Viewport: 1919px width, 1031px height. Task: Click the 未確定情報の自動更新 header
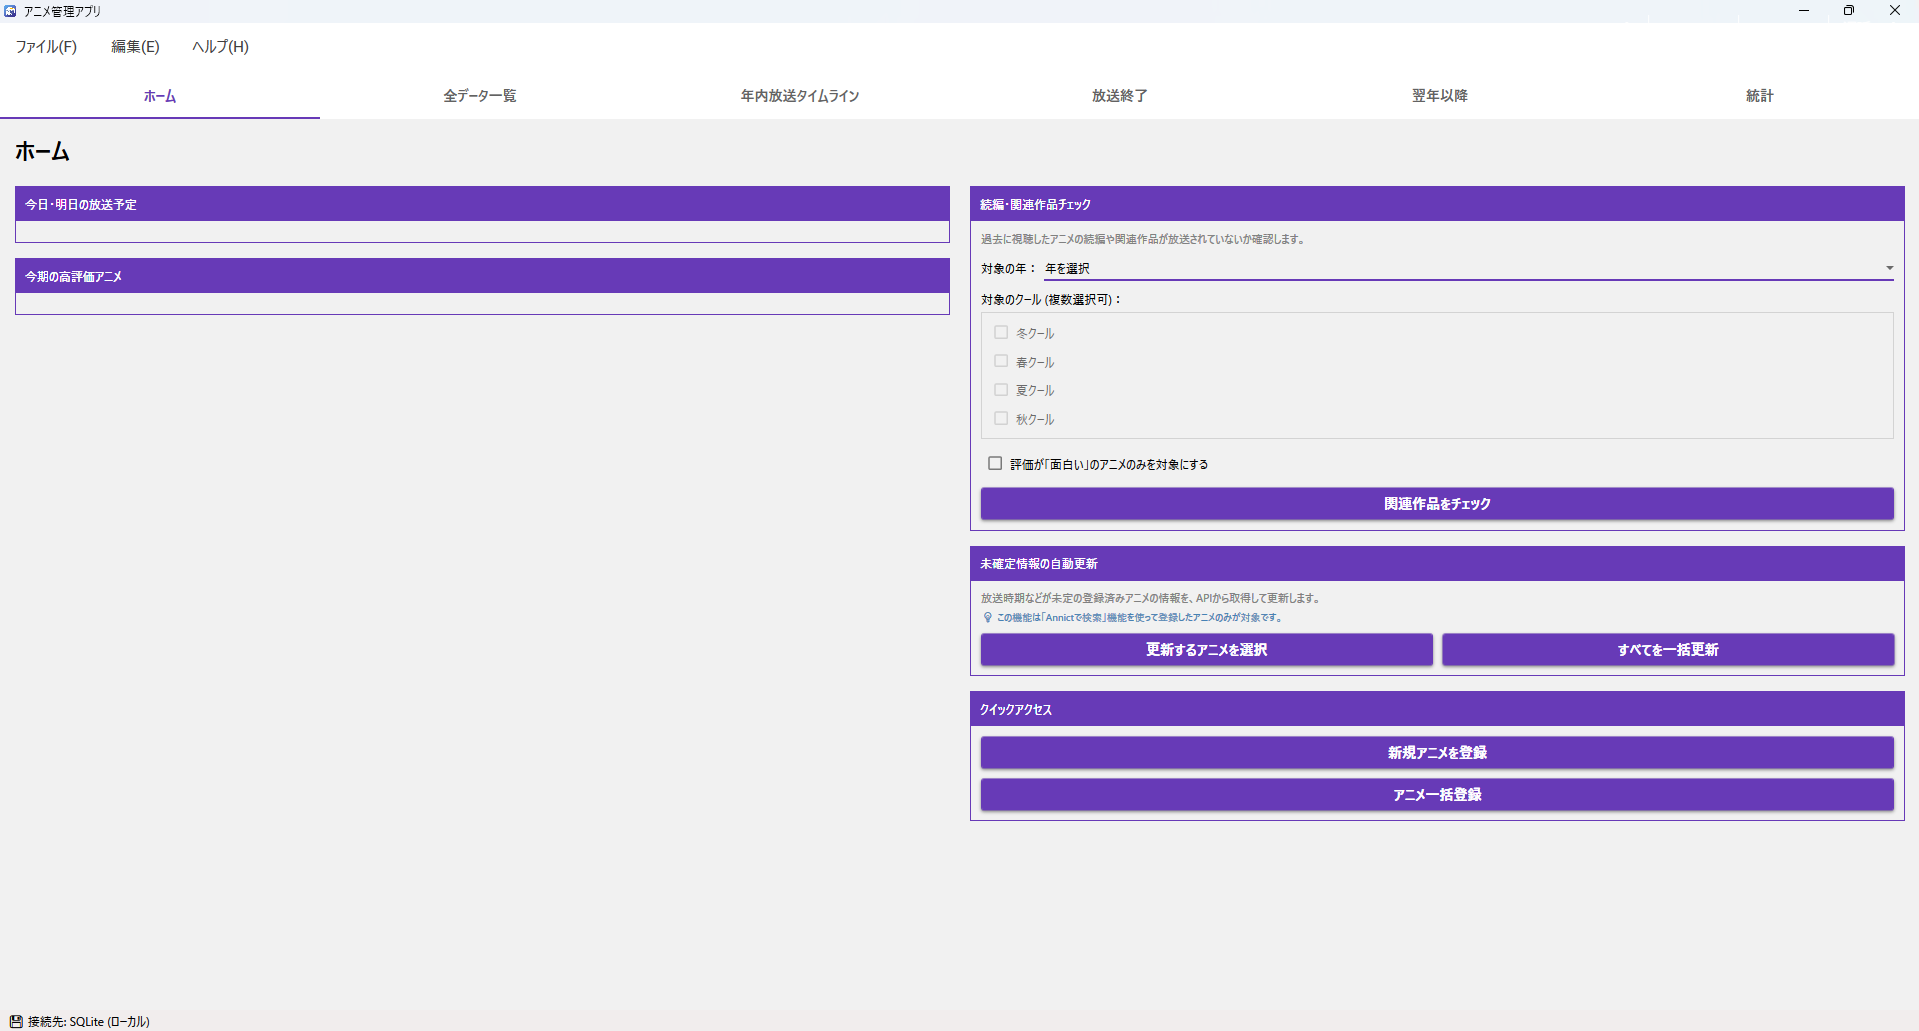point(1437,564)
